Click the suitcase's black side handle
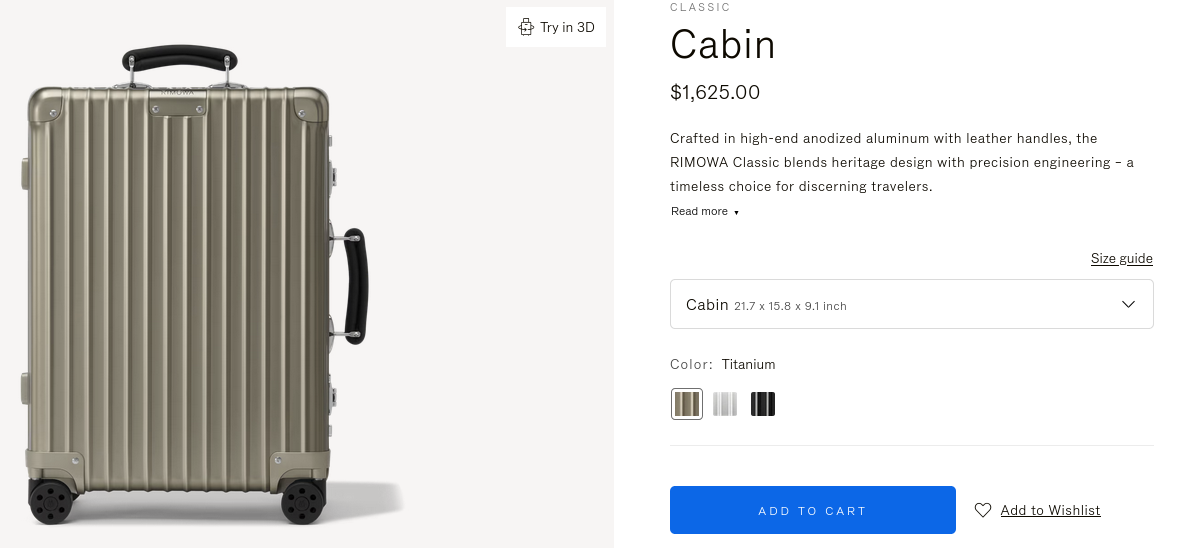The height and width of the screenshot is (548, 1182). [x=355, y=287]
